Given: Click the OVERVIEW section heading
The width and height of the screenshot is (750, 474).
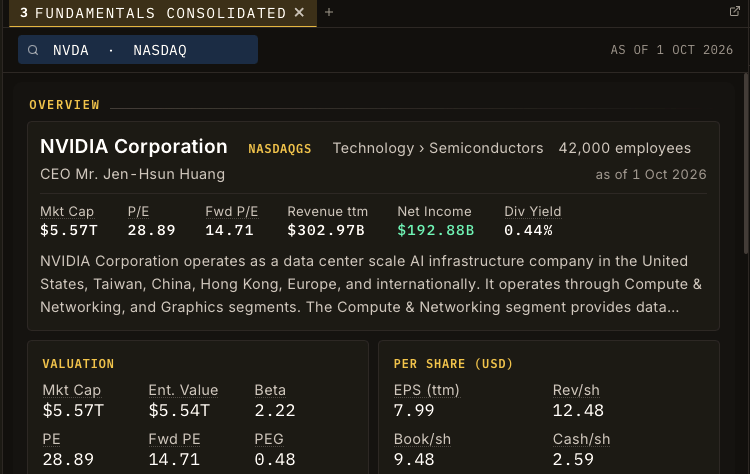Looking at the screenshot, I should 65,105.
